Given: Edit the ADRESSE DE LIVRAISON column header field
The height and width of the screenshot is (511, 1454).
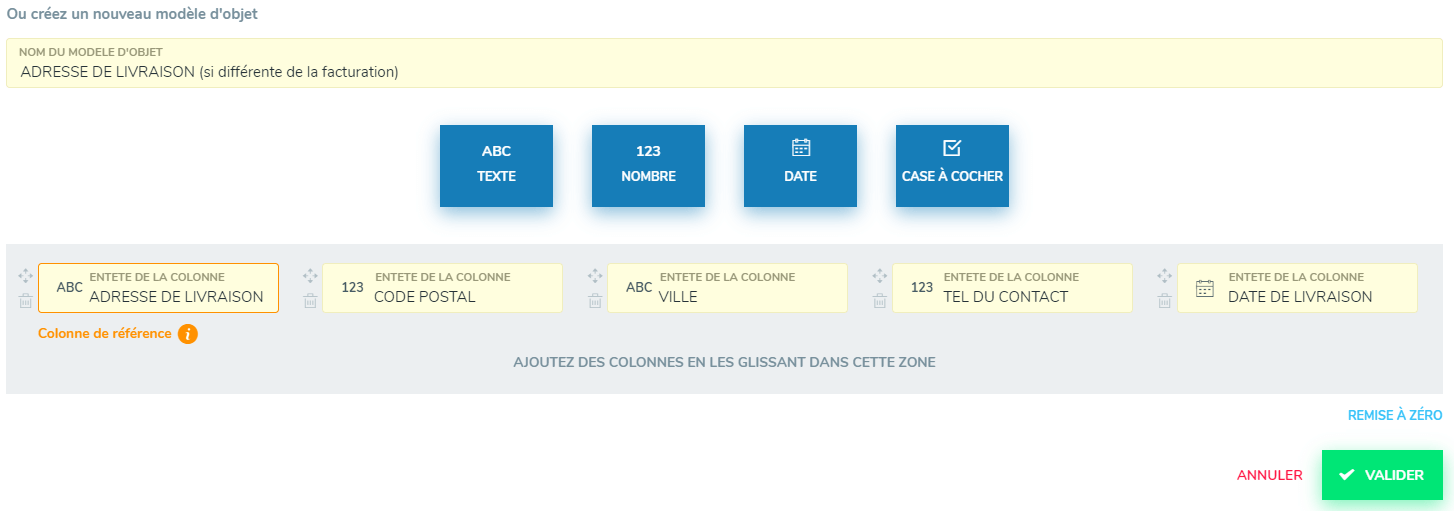Looking at the screenshot, I should (158, 288).
